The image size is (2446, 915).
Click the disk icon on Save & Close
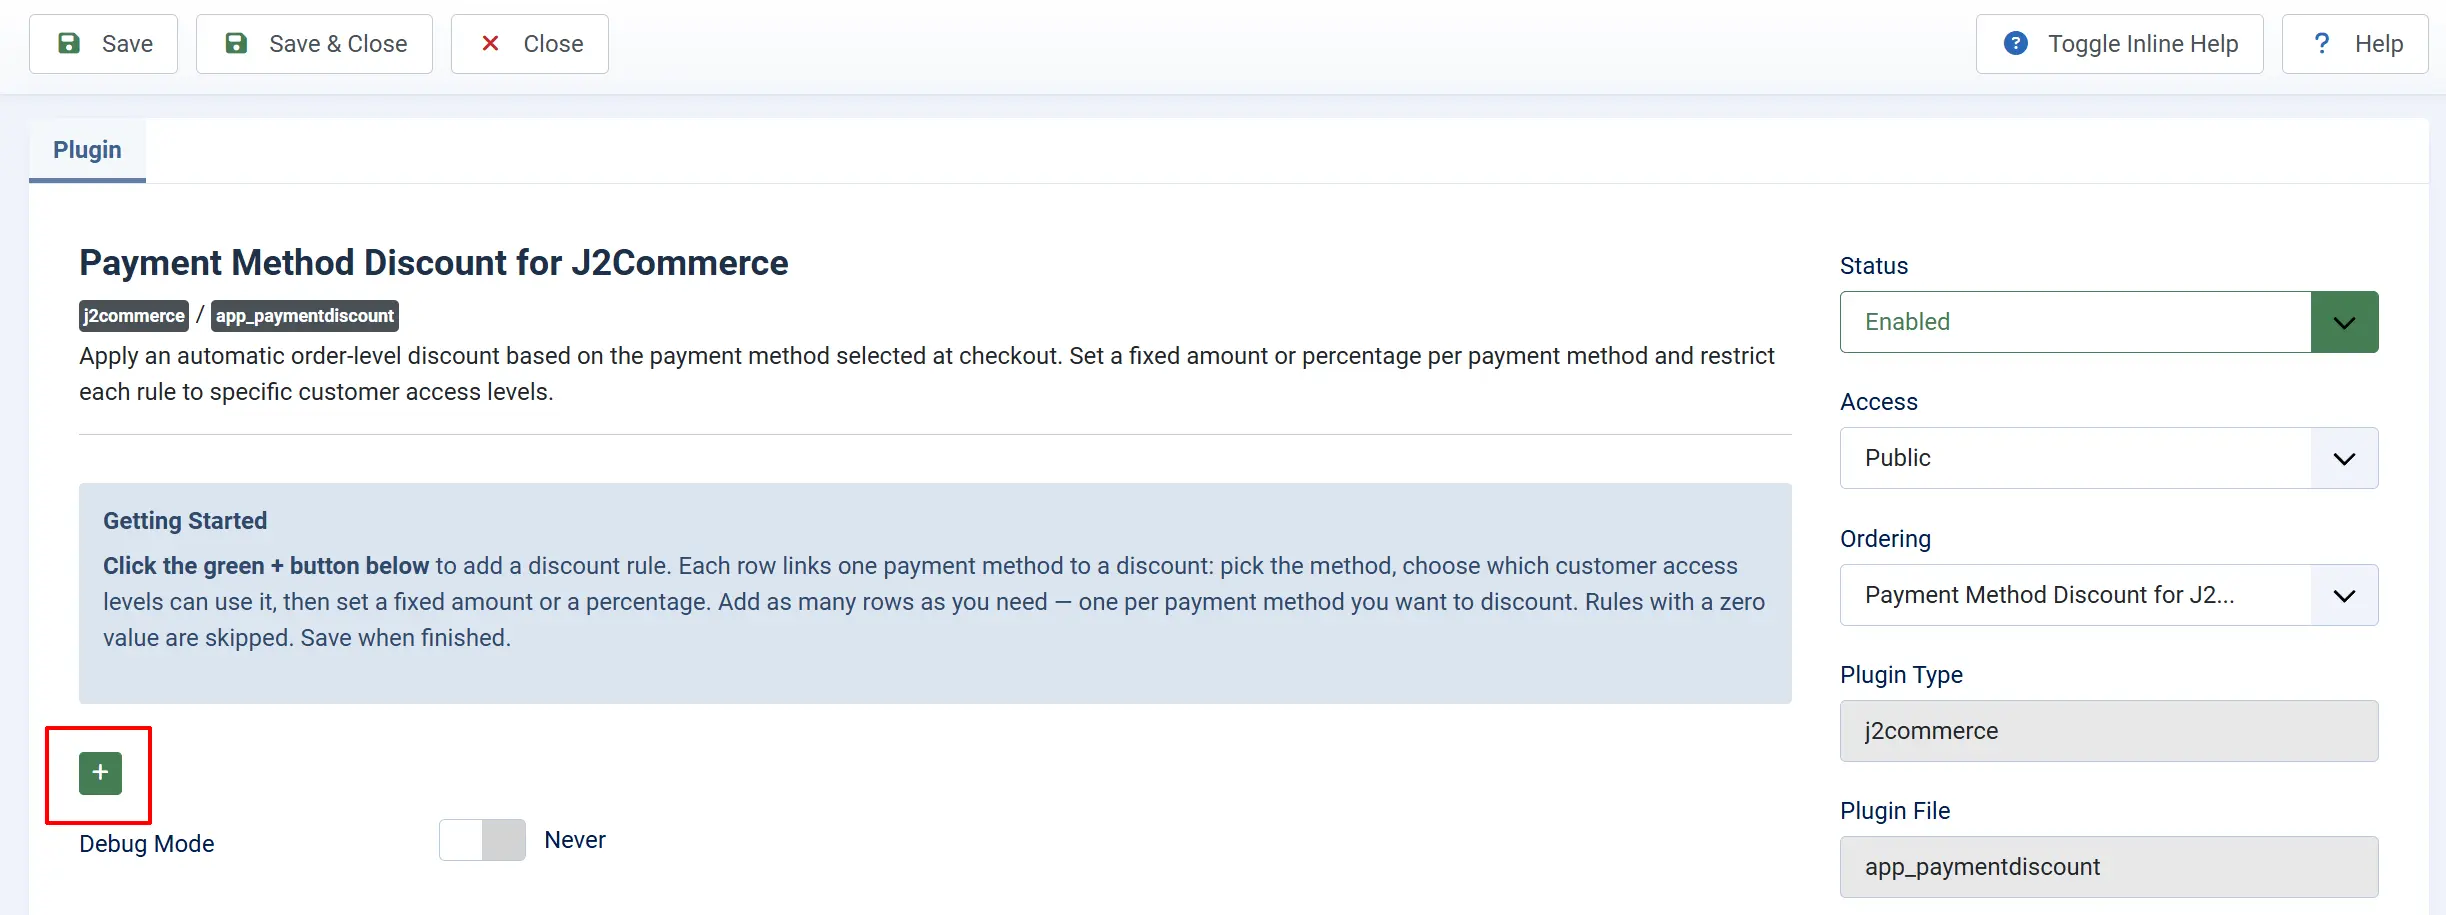click(x=236, y=43)
